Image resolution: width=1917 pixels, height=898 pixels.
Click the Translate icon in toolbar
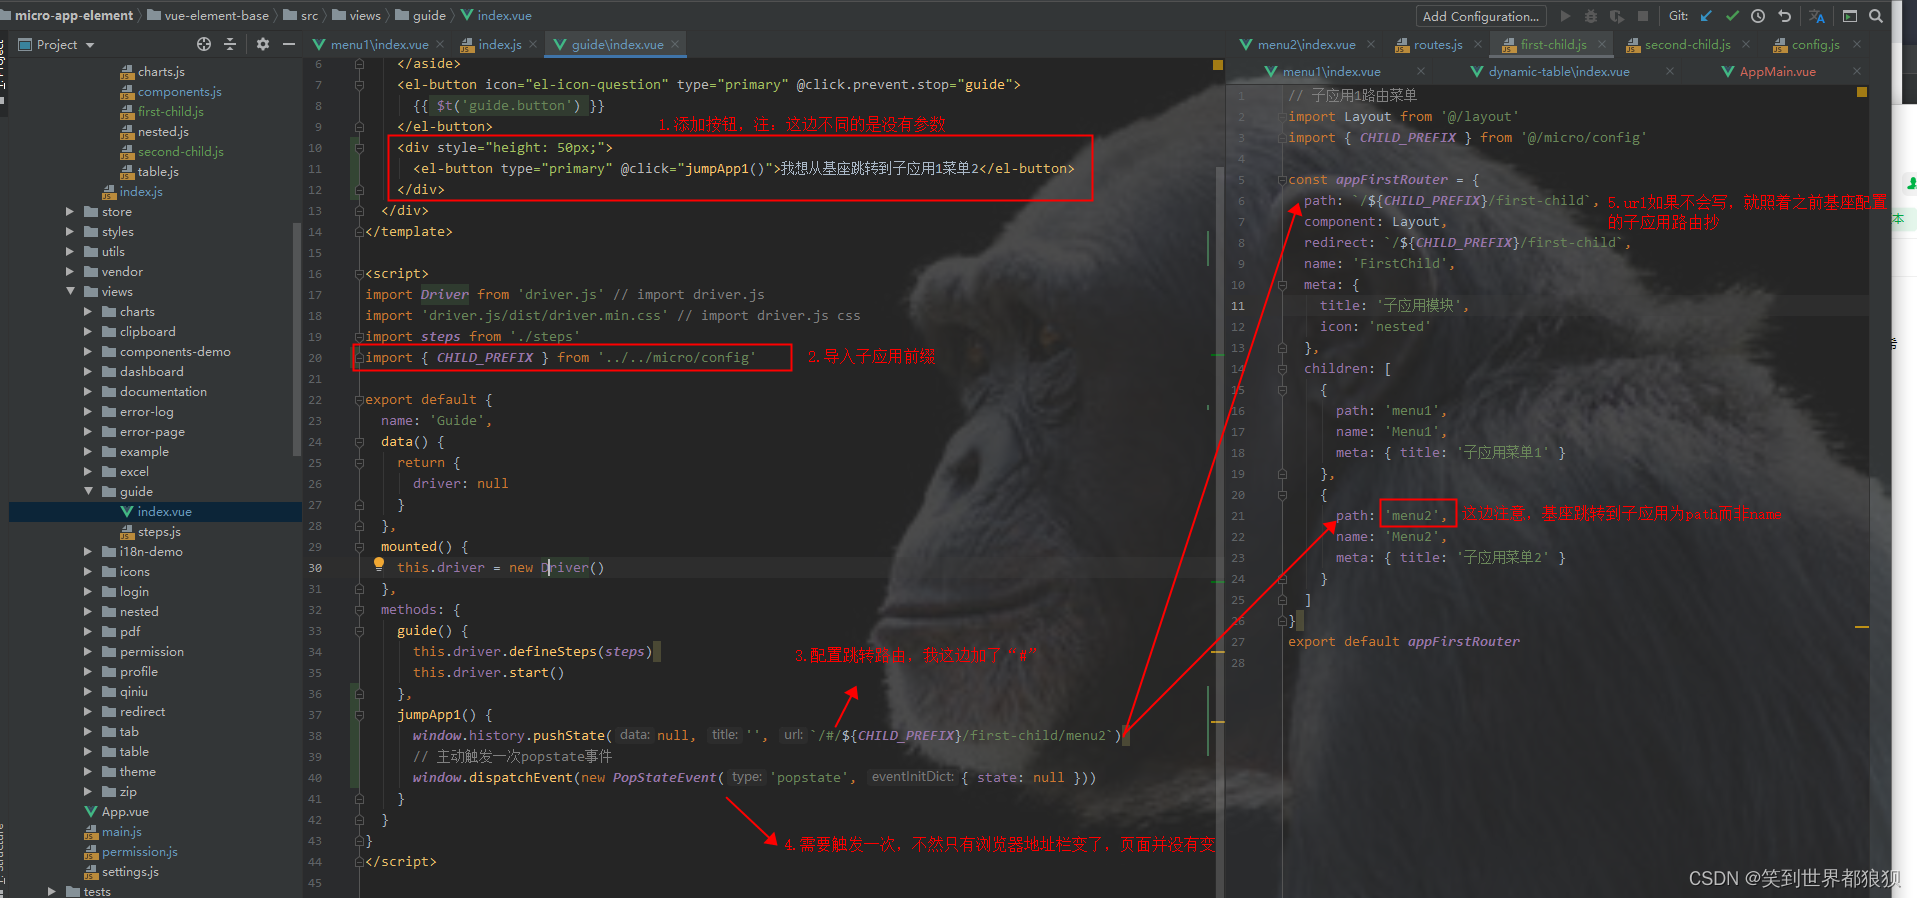tap(1817, 16)
